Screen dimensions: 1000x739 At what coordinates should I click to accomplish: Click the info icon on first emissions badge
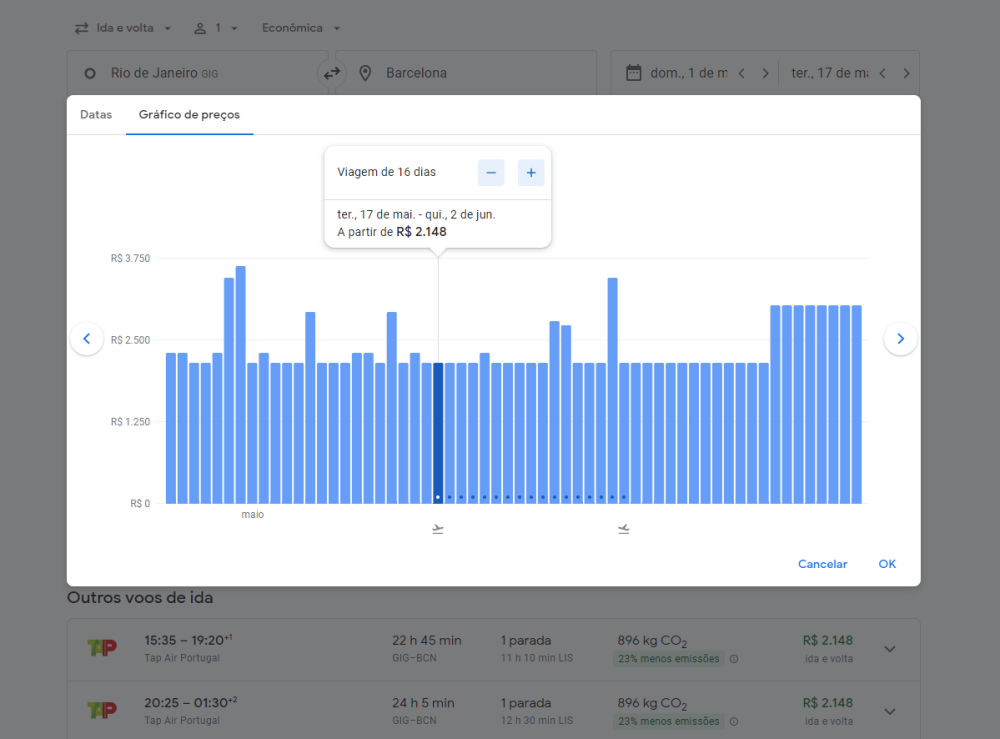click(x=734, y=659)
